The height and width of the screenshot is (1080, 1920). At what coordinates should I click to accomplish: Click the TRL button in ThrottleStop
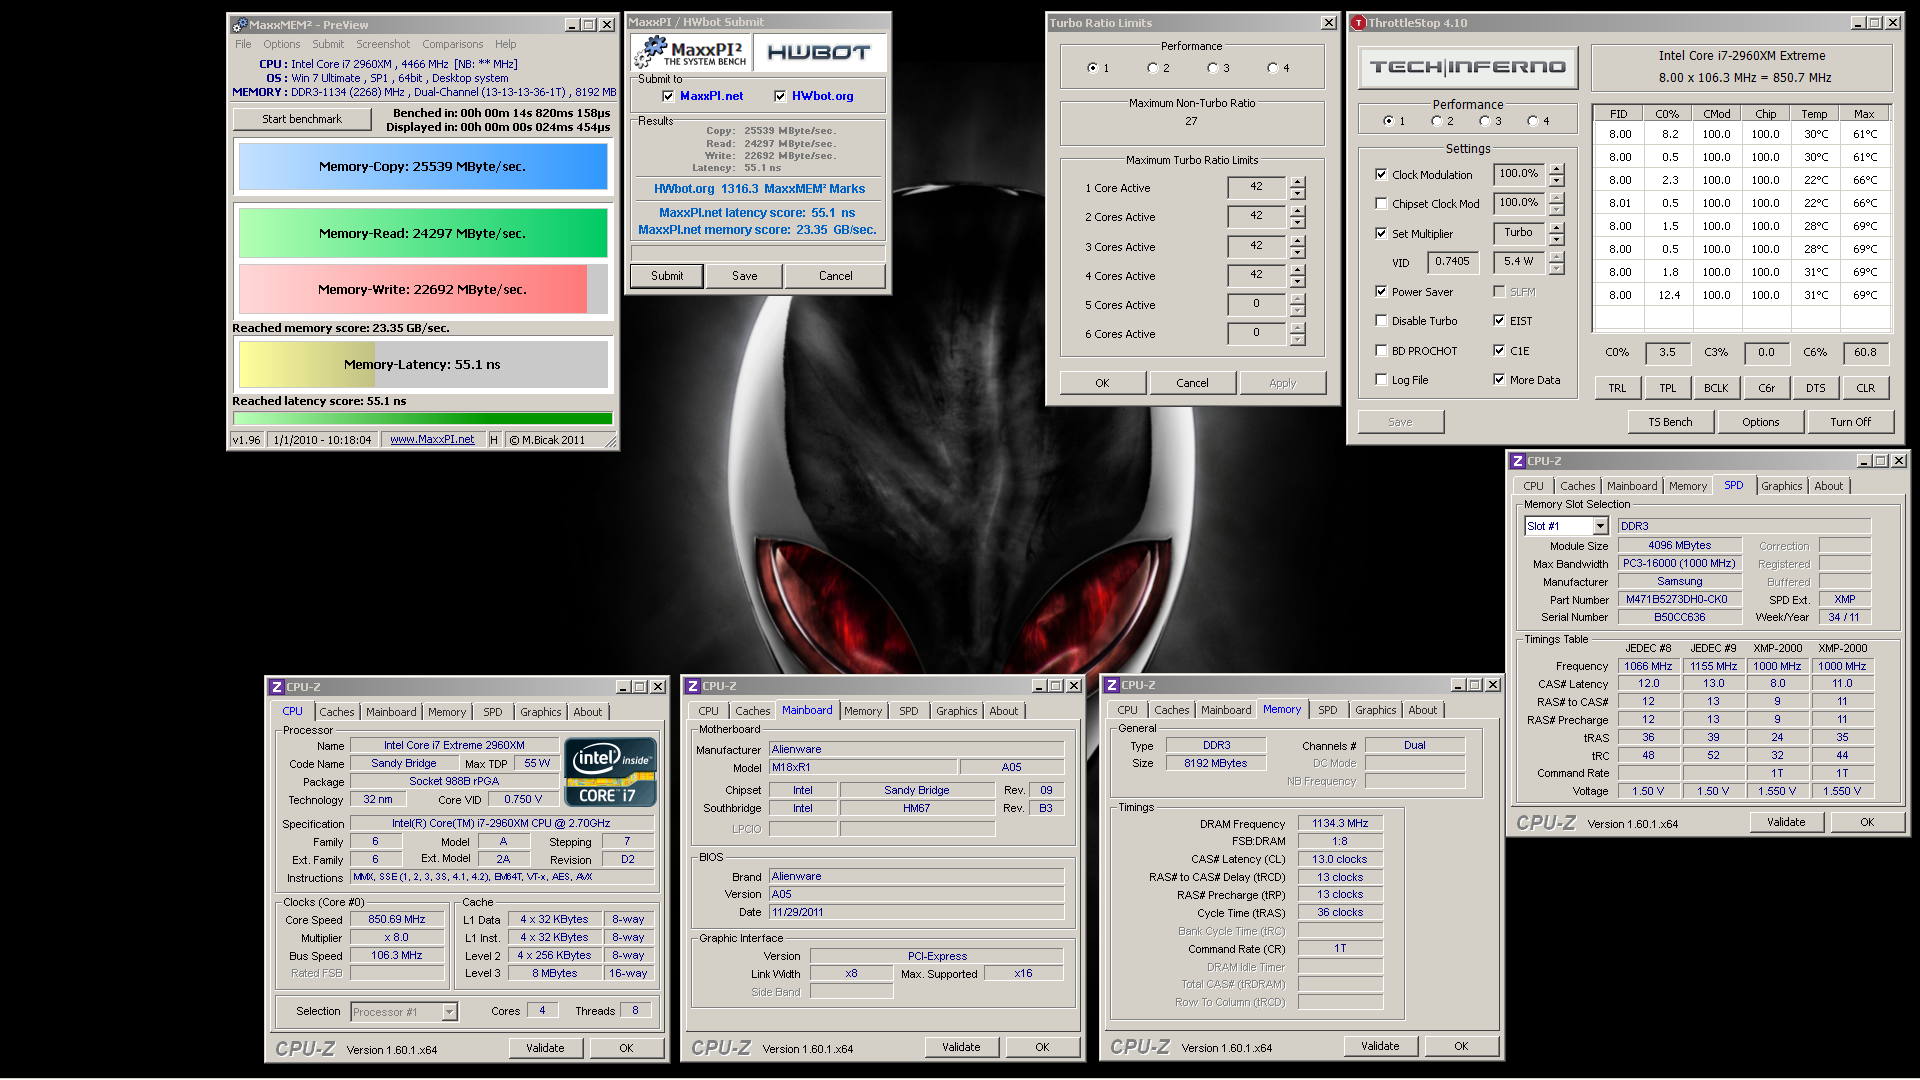tap(1617, 388)
